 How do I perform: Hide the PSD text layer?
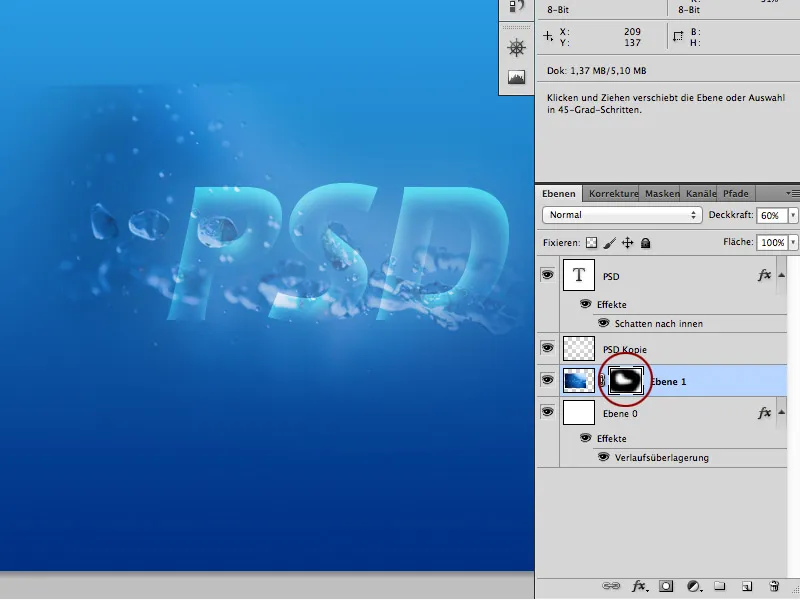(x=546, y=275)
